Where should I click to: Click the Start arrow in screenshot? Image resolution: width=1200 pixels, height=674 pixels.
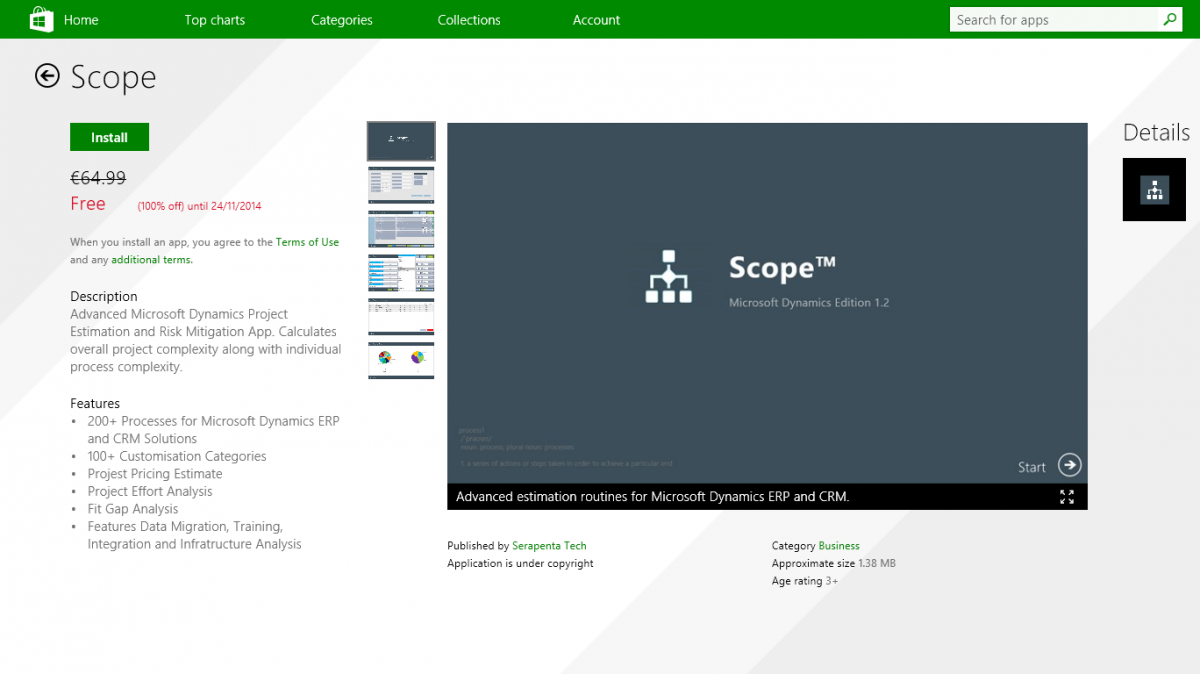click(x=1070, y=465)
